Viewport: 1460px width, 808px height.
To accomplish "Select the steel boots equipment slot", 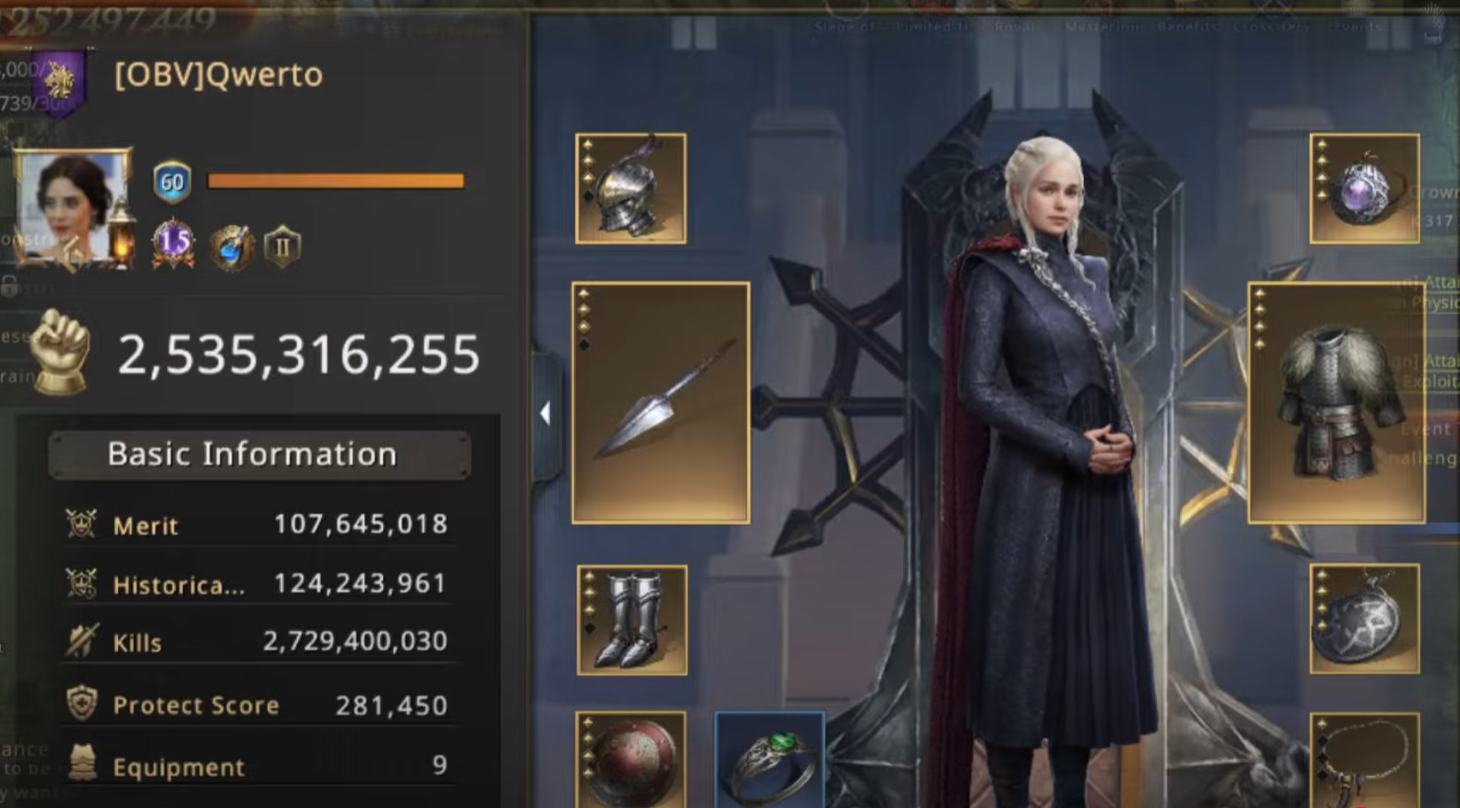I will tap(632, 619).
